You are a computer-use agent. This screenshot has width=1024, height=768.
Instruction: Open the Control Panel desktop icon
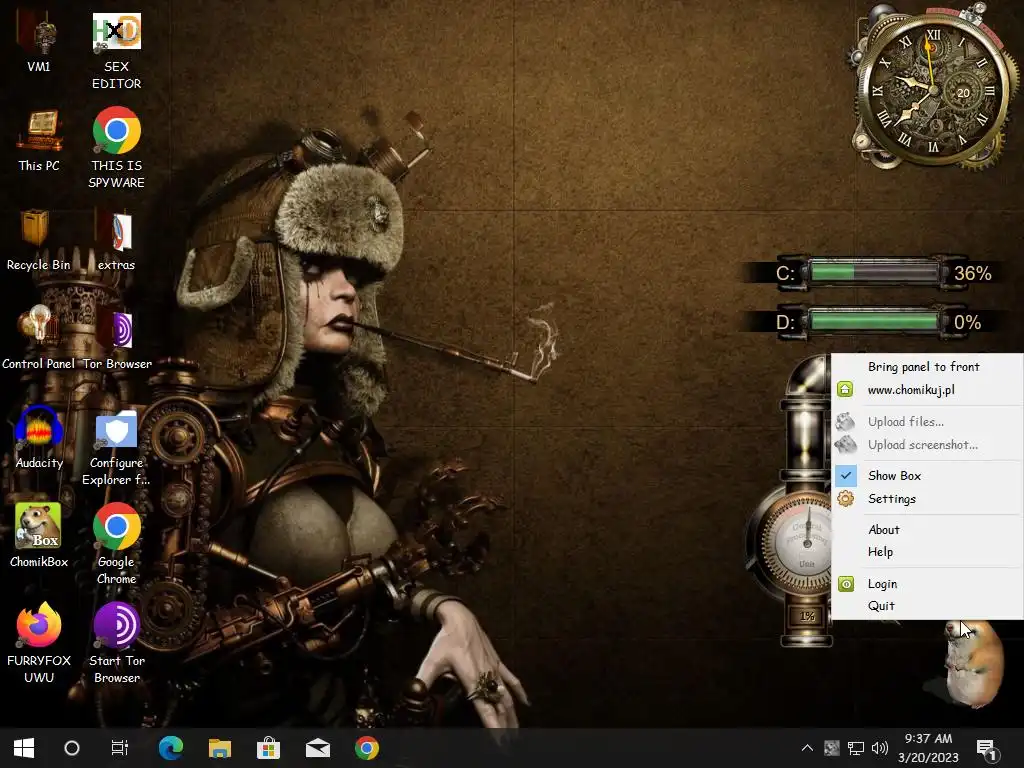click(x=39, y=338)
